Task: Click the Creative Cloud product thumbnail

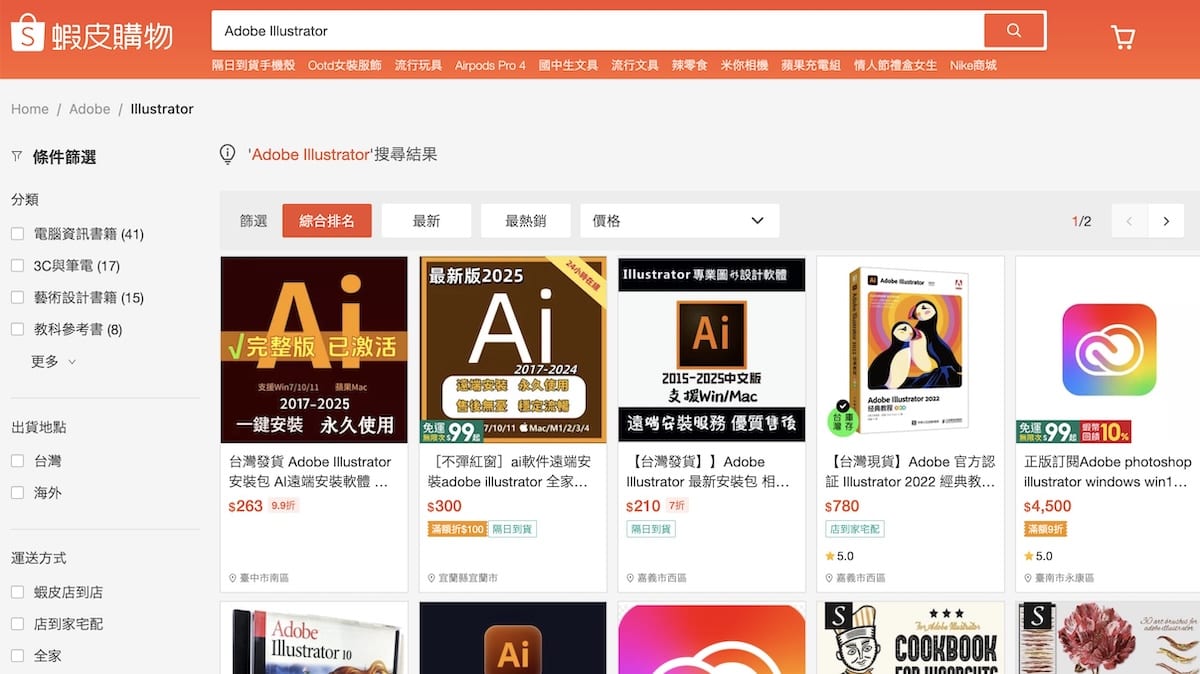Action: coord(1109,349)
